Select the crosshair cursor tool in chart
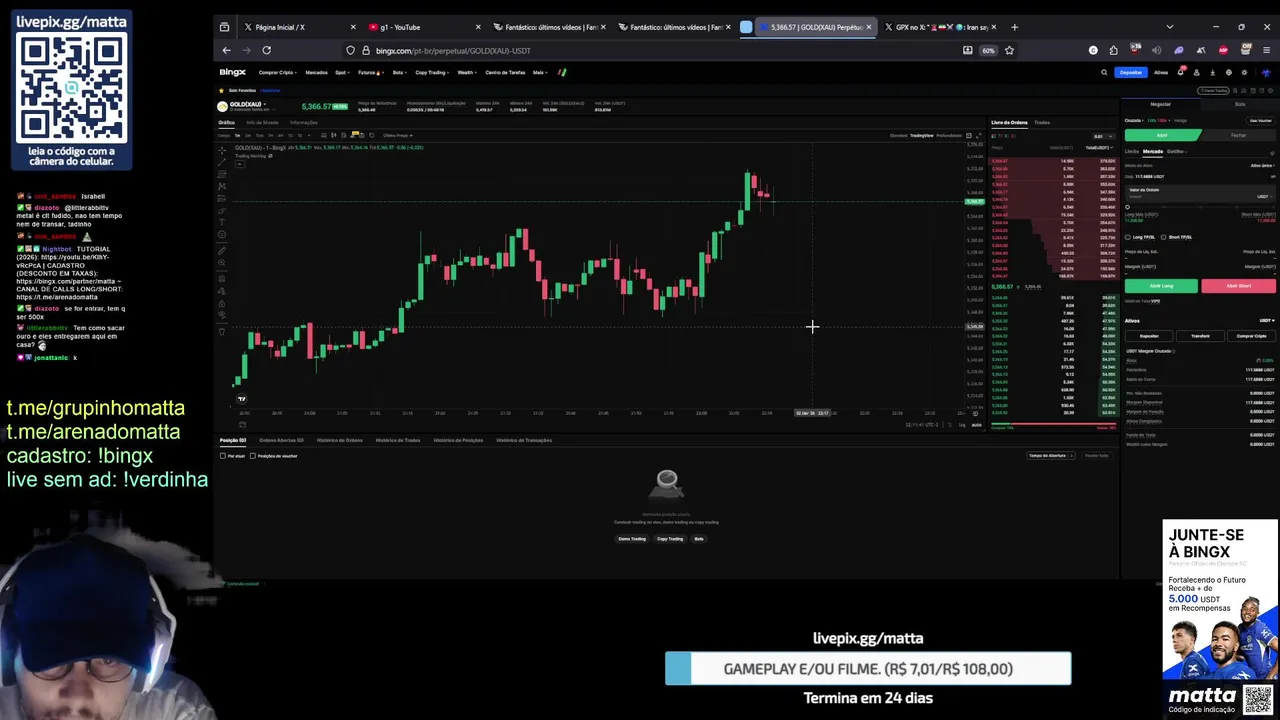Image resolution: width=1280 pixels, height=720 pixels. 222,150
